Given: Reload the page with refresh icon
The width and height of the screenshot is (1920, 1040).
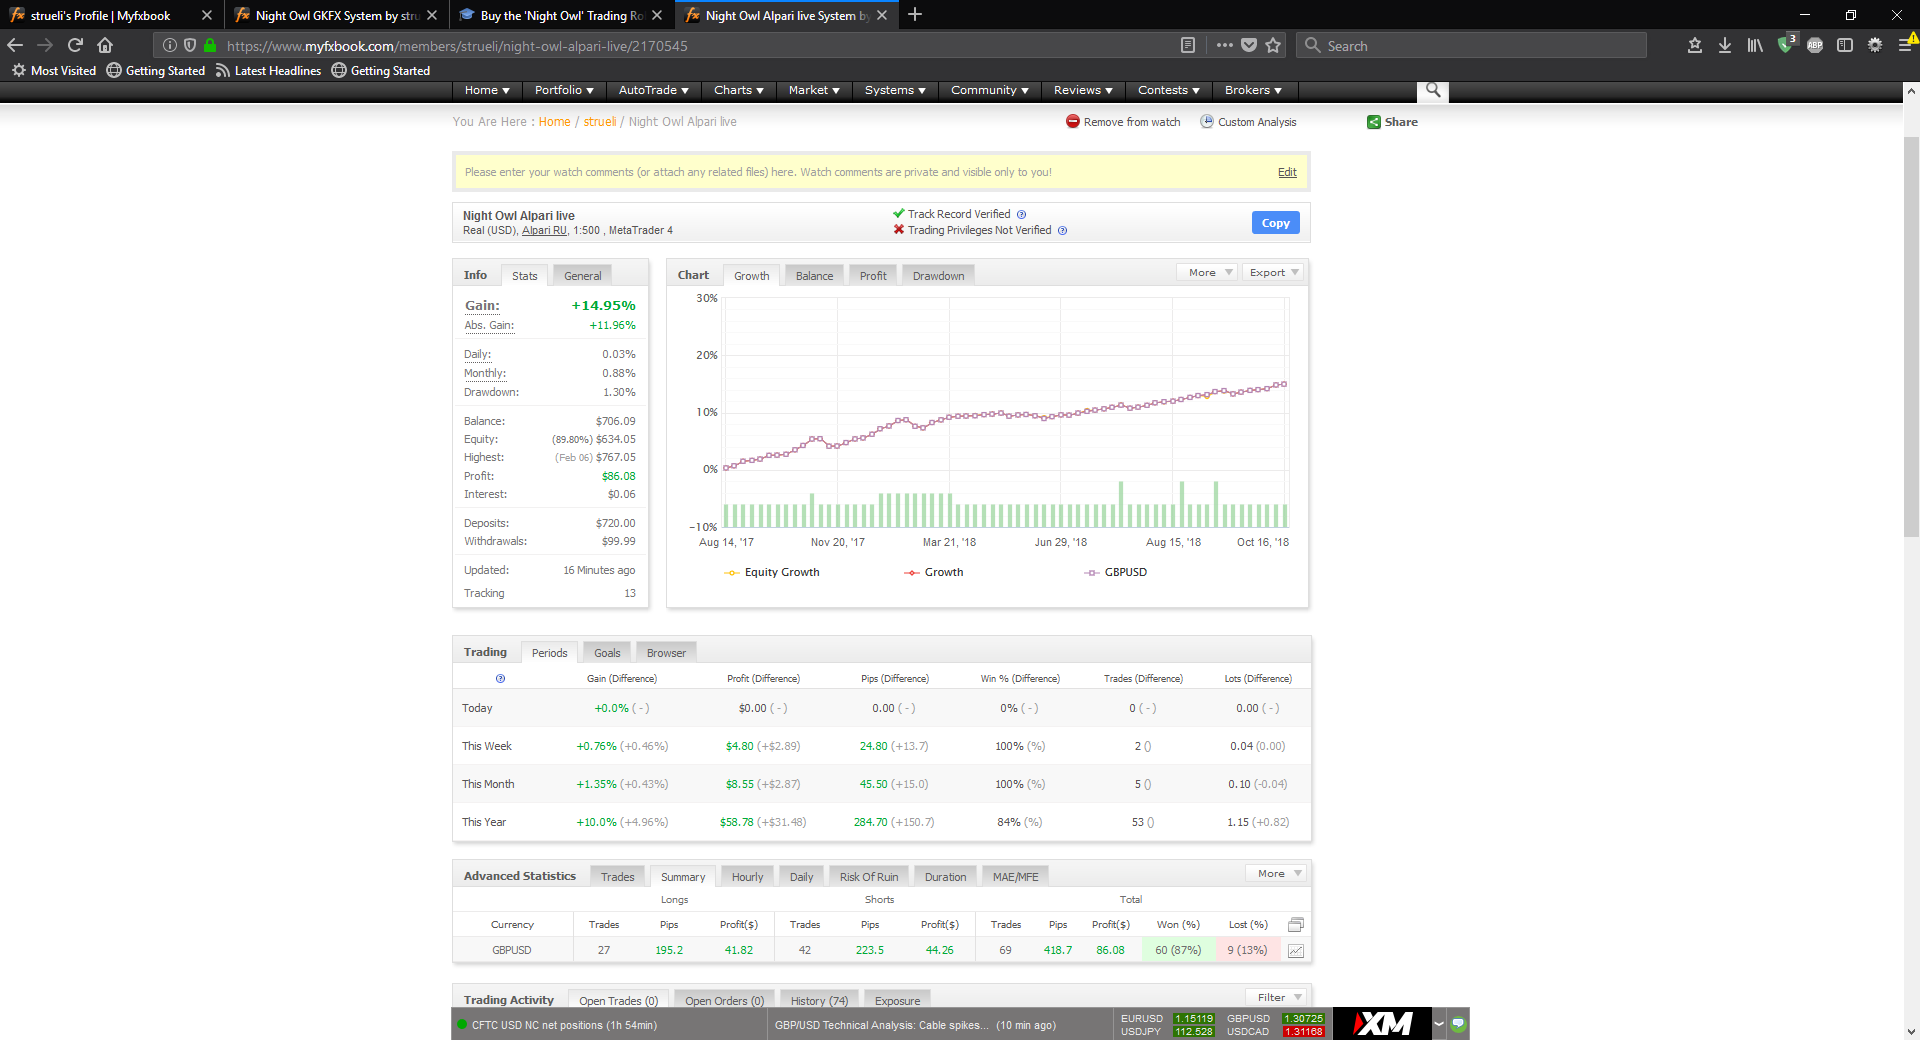Looking at the screenshot, I should coord(75,45).
